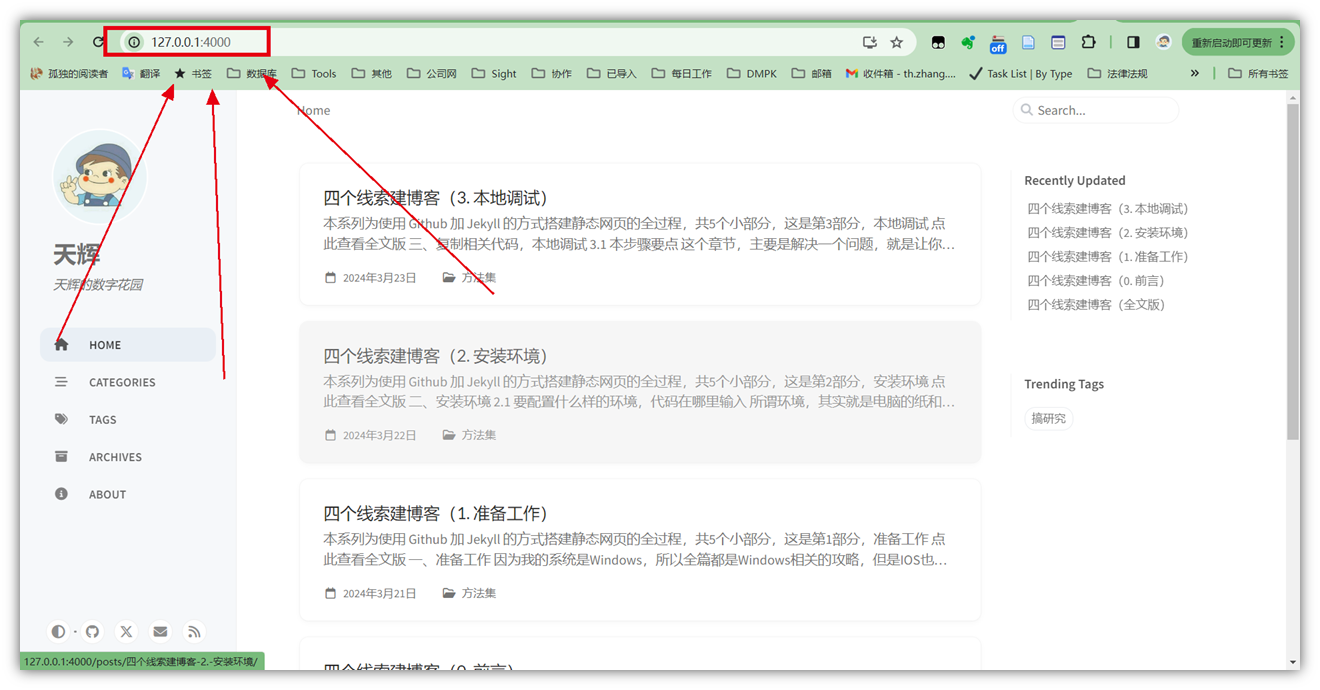Open the Gmail 收件箱 bookmark
Screen dimensions: 1320x690
[901, 73]
